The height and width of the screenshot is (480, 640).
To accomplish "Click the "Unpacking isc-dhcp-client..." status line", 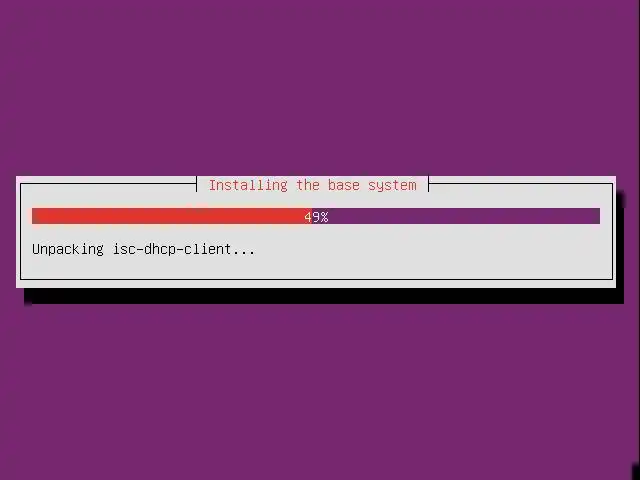I will 144,249.
